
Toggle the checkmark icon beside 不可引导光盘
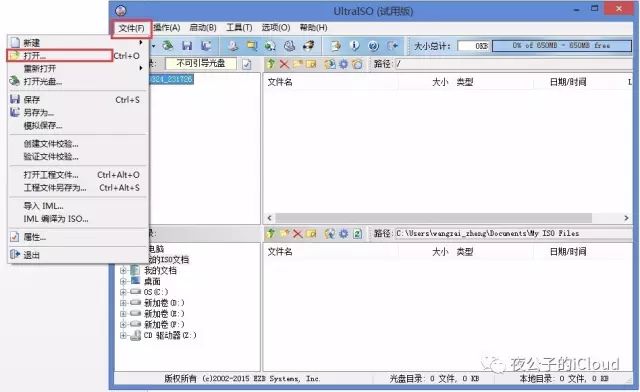click(247, 64)
